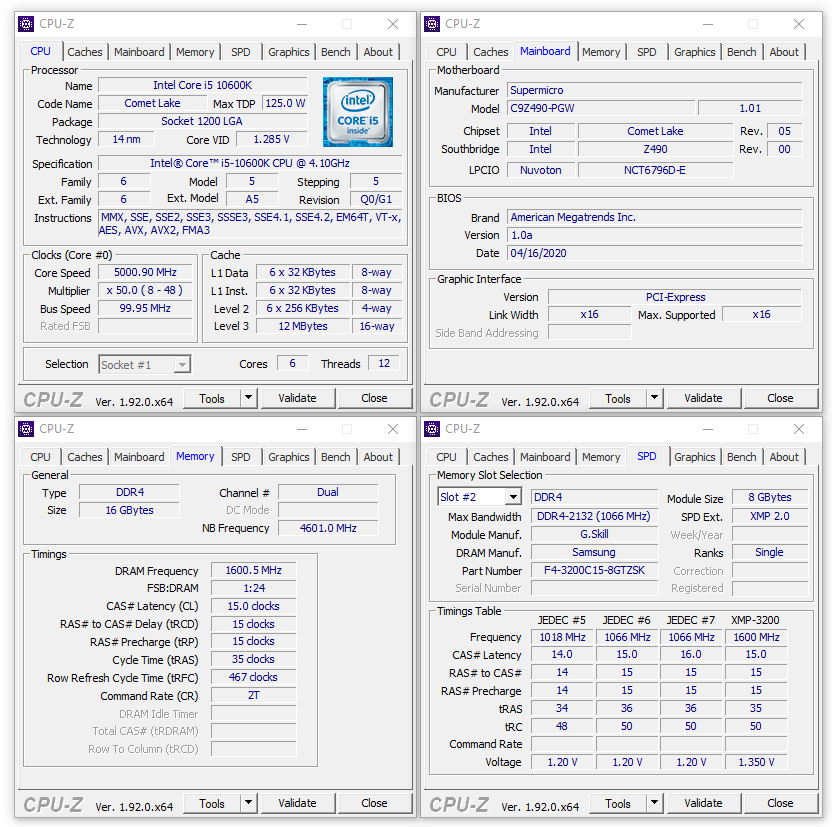Click the Max TDP value '125.0 W'
Screen dimensions: 832x827
coord(285,103)
